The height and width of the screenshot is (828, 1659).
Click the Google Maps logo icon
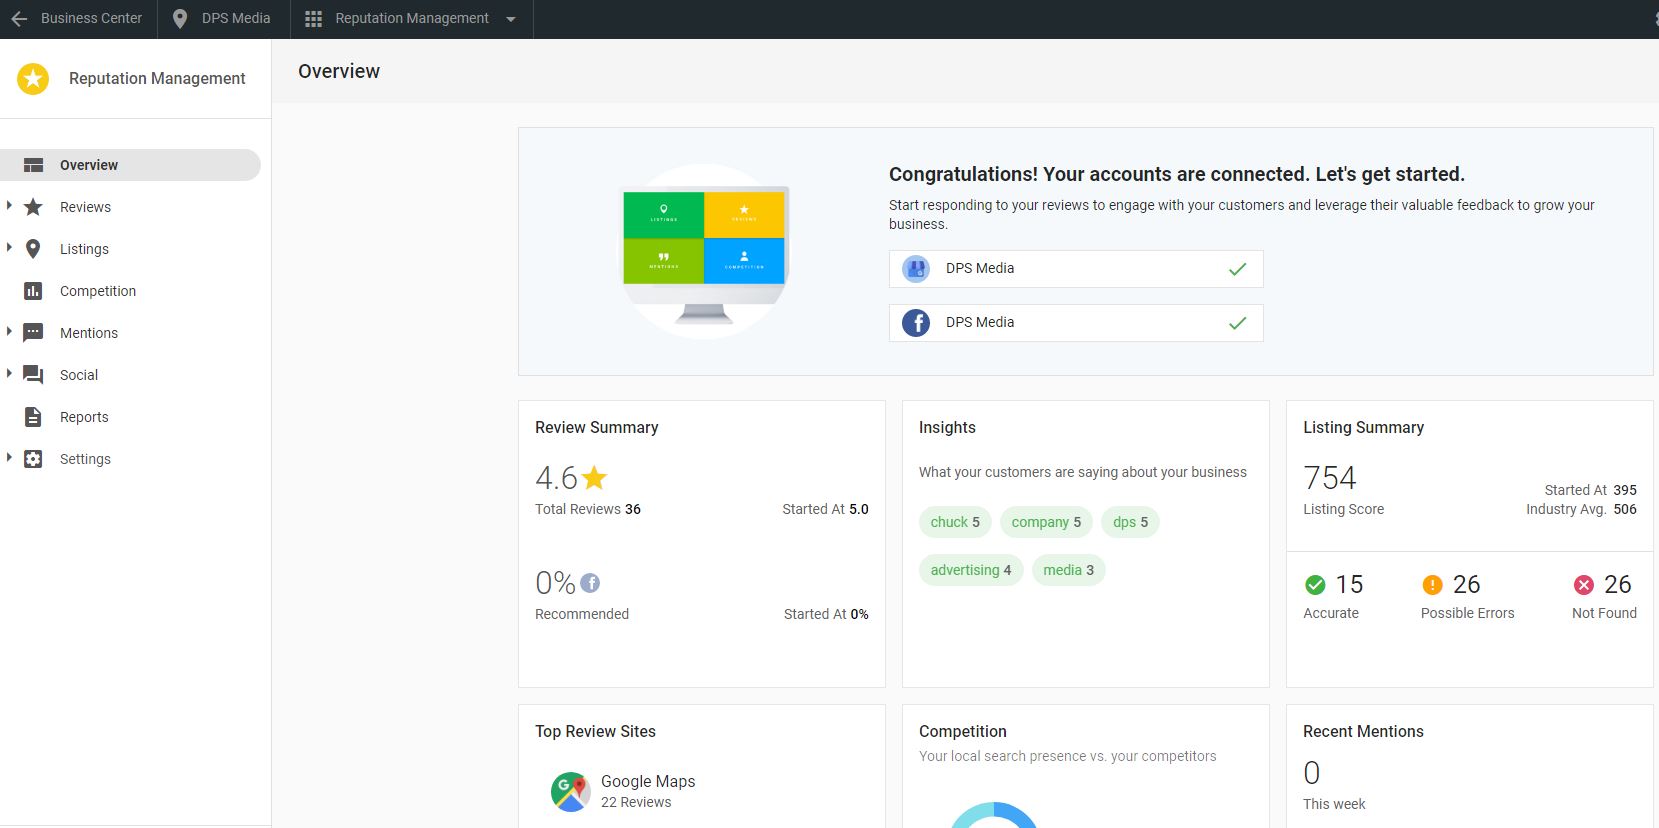coord(570,791)
